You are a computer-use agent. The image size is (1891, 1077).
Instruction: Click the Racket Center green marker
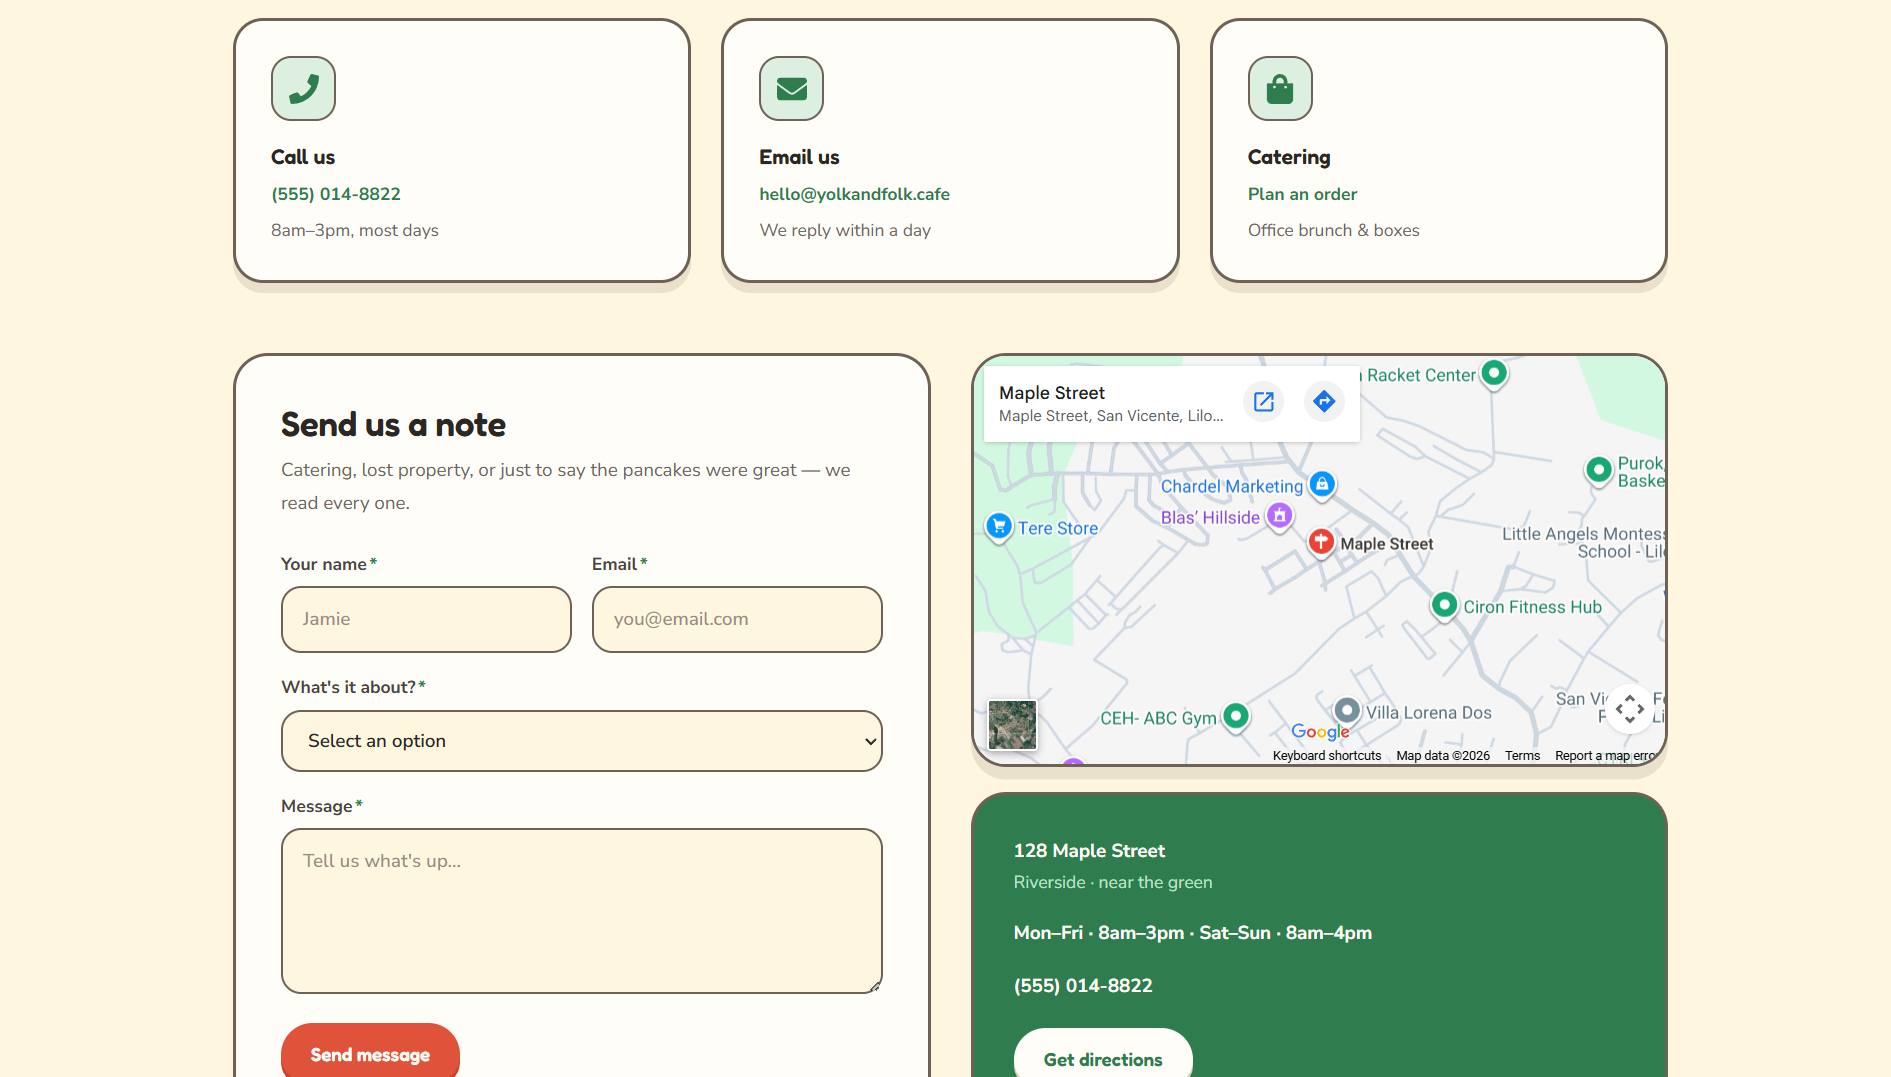pos(1494,374)
